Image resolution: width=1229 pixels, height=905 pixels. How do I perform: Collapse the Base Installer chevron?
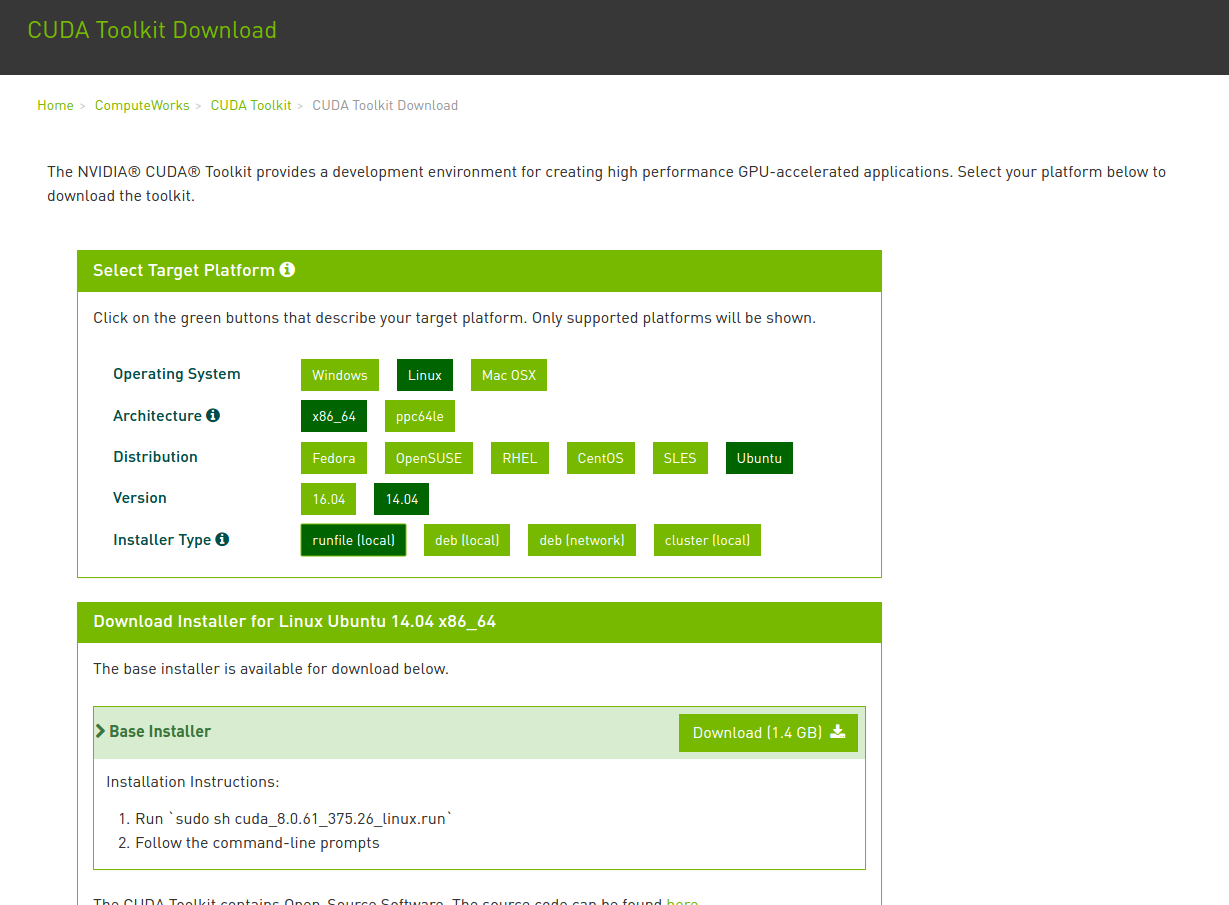coord(100,731)
